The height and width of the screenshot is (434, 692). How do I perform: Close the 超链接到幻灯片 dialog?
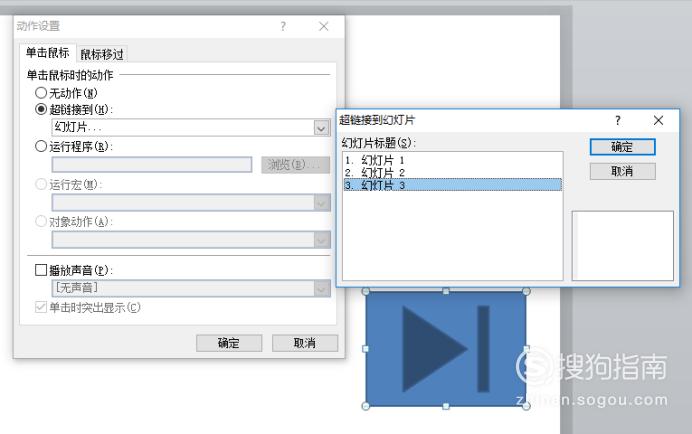[658, 120]
